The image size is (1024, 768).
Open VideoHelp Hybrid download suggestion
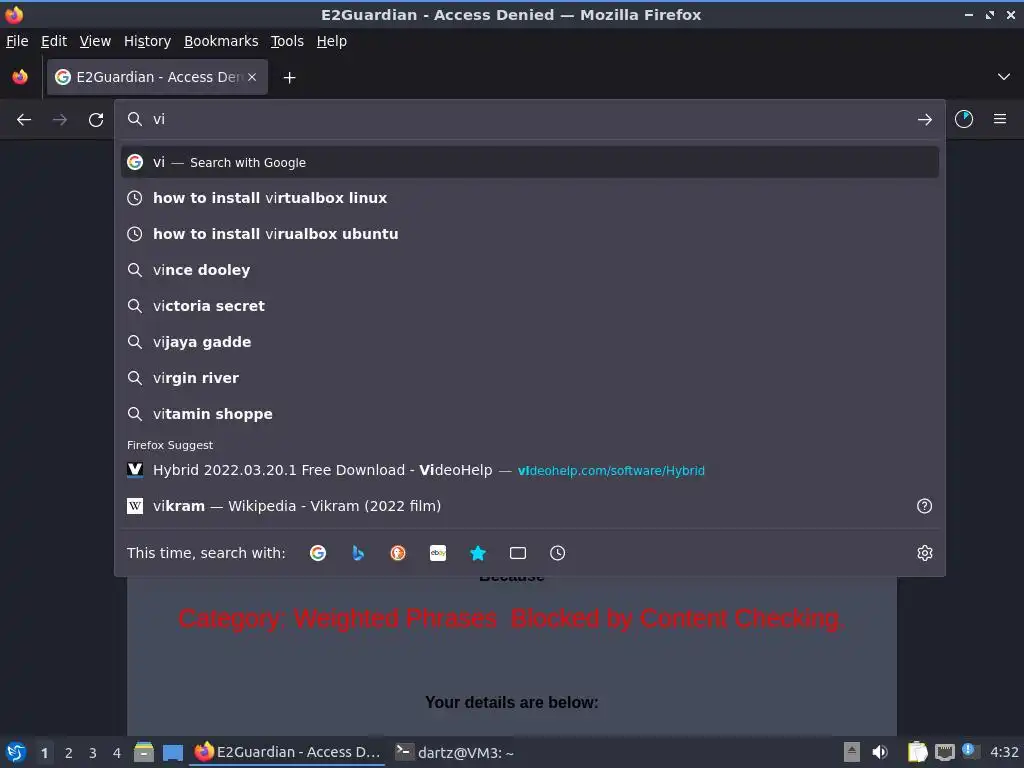(x=530, y=470)
